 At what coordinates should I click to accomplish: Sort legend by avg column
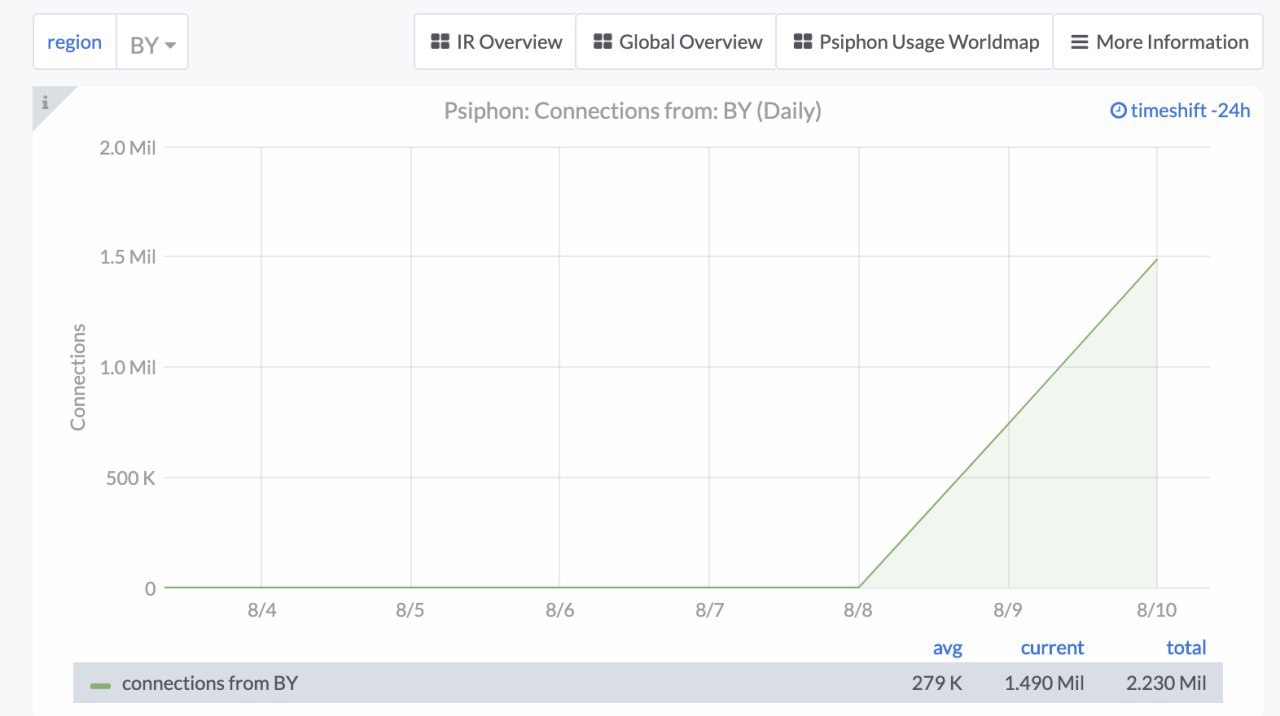pos(947,648)
